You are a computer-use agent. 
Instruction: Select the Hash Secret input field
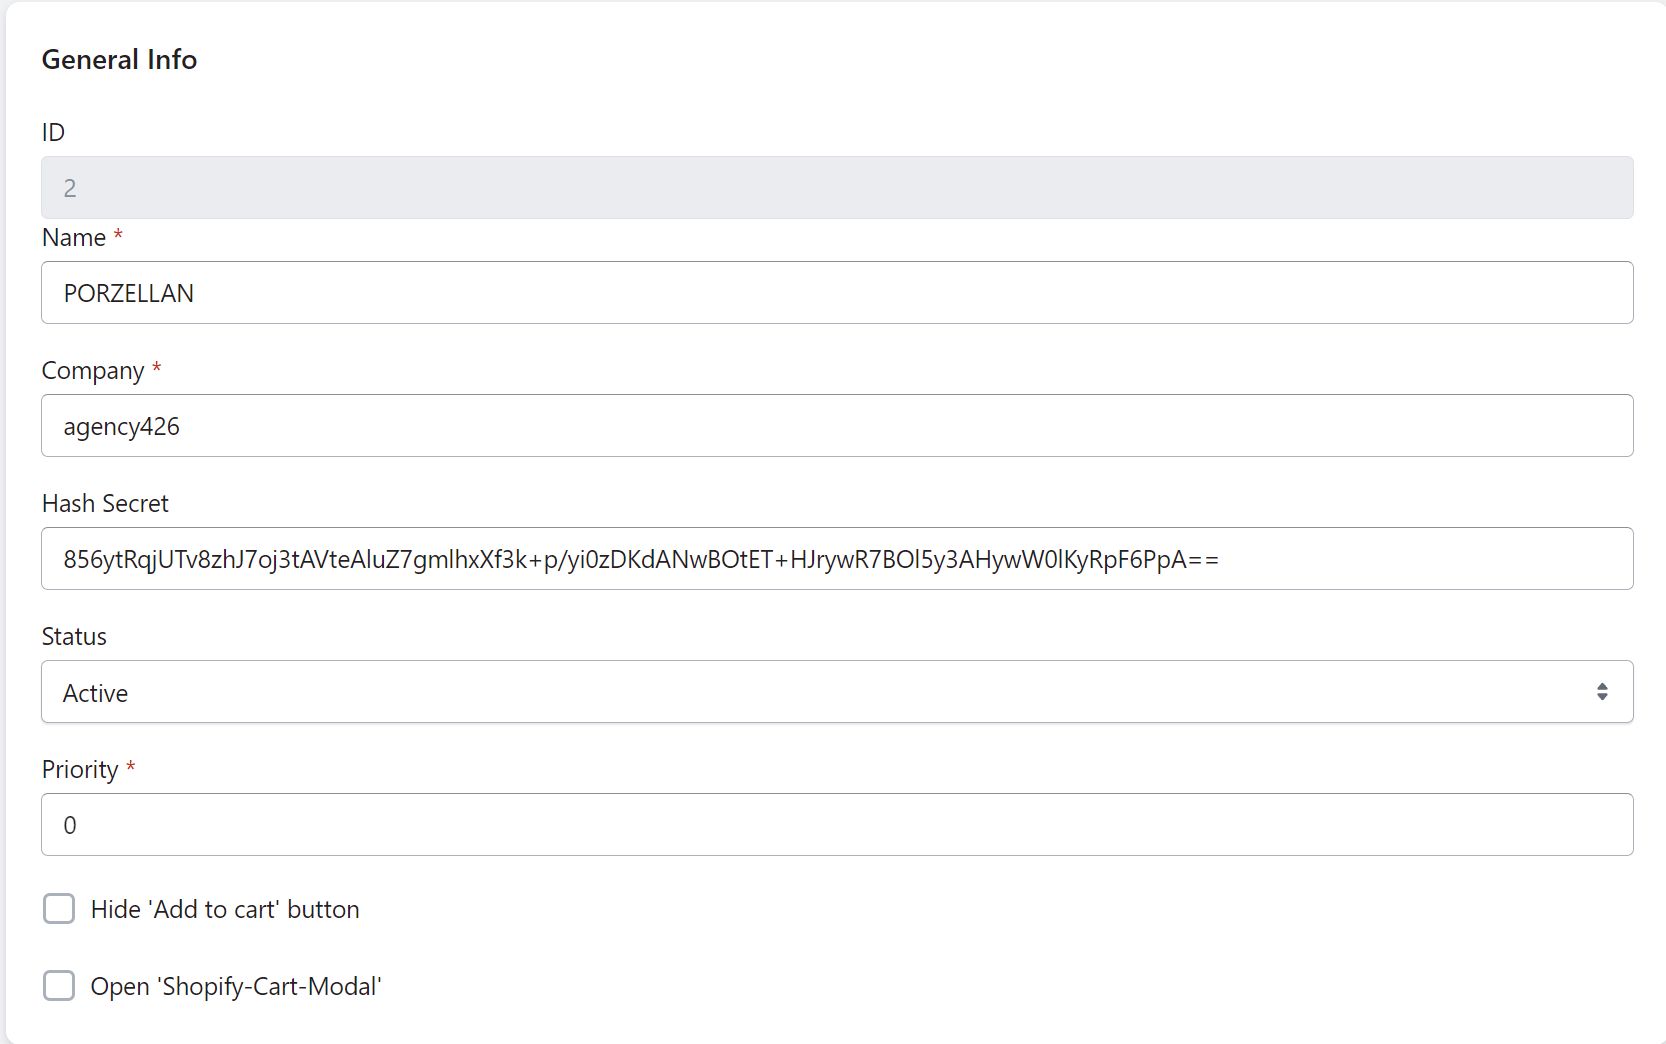click(x=836, y=559)
